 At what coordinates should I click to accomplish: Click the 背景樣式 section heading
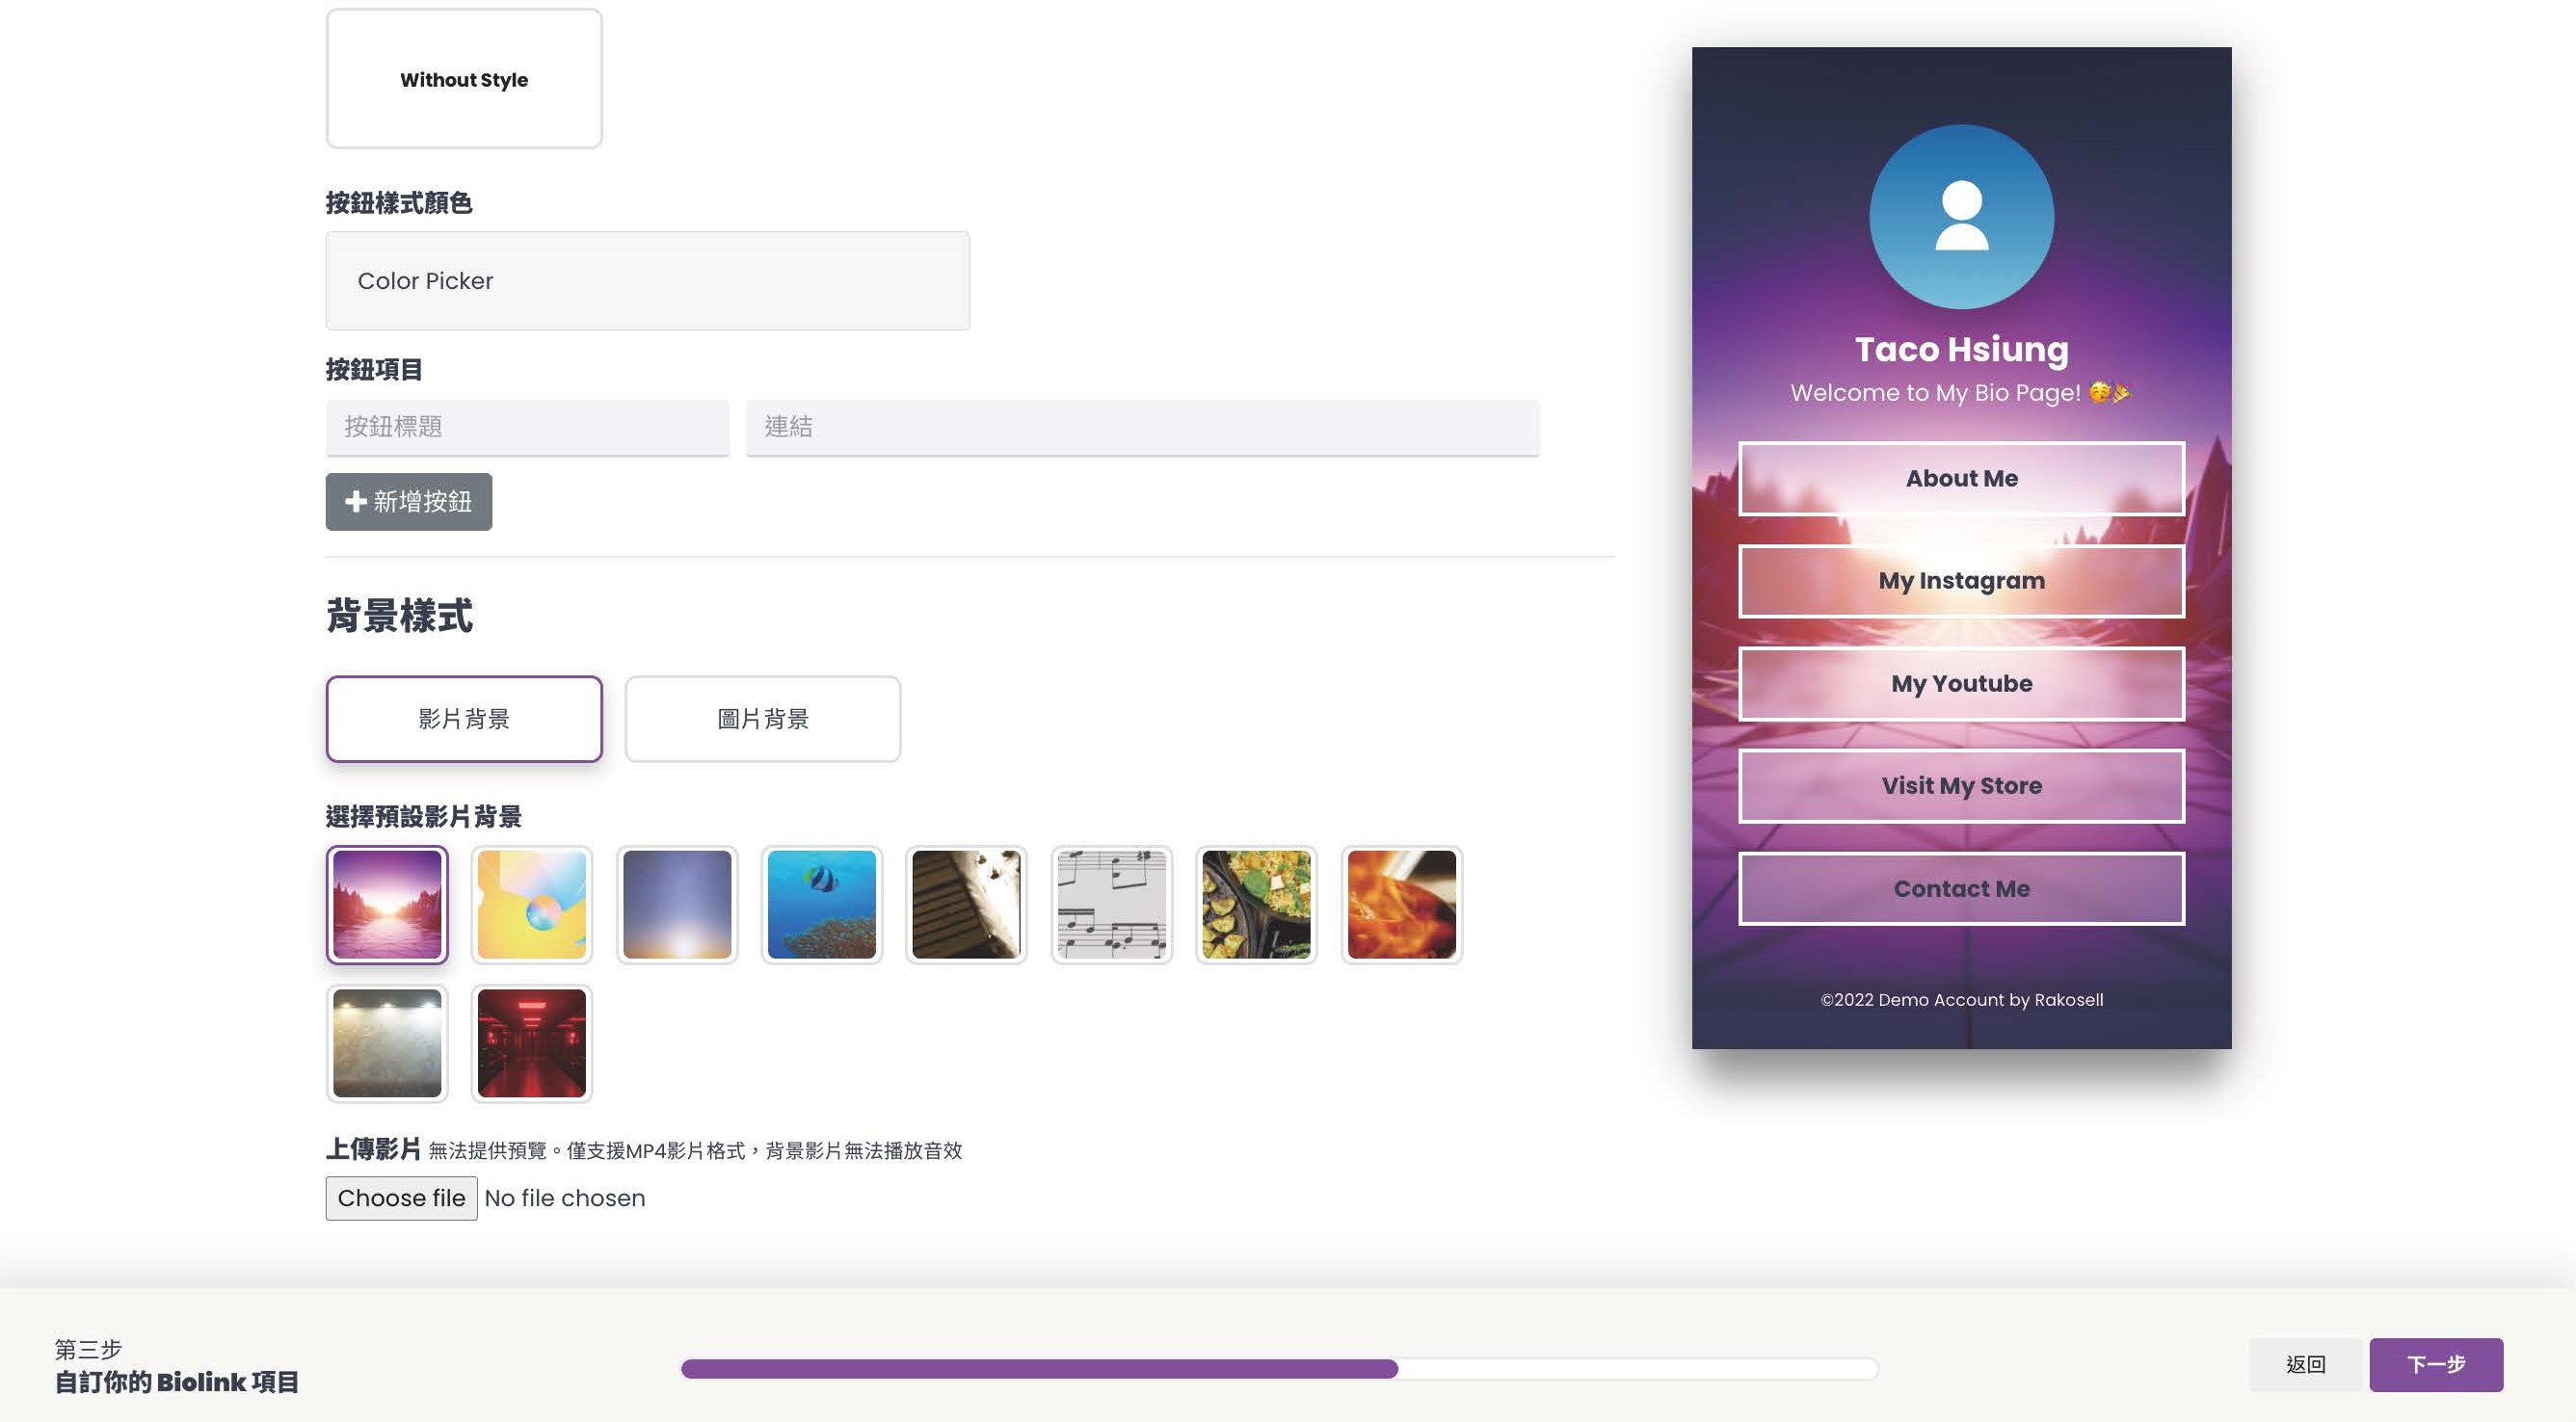pyautogui.click(x=399, y=616)
